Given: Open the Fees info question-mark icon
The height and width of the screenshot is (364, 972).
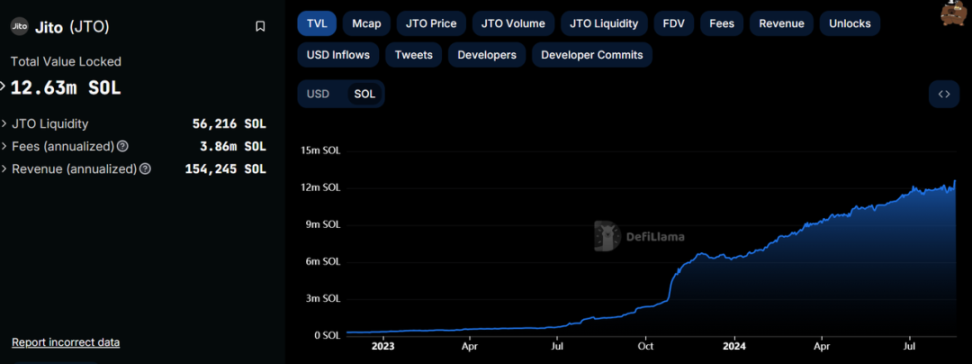Looking at the screenshot, I should (x=123, y=146).
